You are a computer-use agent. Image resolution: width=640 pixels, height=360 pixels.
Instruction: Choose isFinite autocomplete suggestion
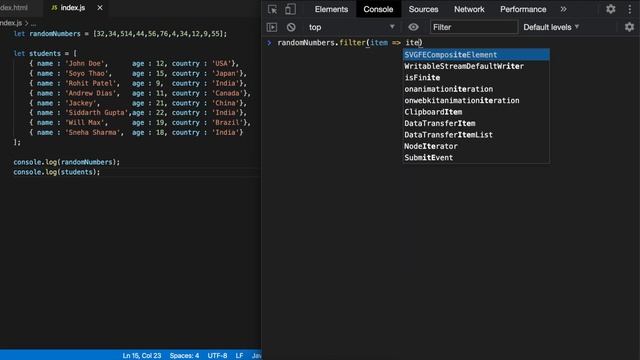tap(476, 78)
